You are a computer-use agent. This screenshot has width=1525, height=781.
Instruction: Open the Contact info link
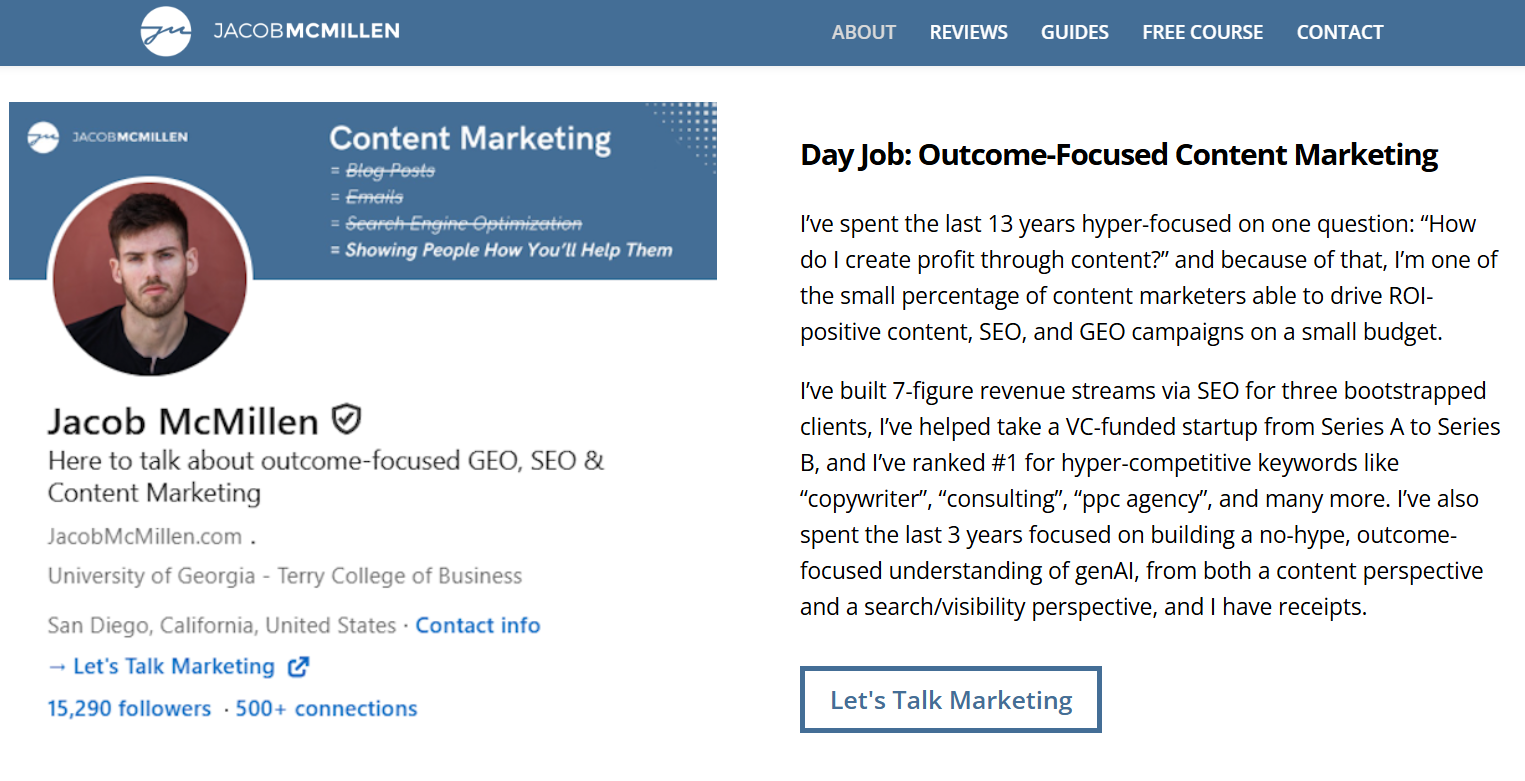(477, 626)
